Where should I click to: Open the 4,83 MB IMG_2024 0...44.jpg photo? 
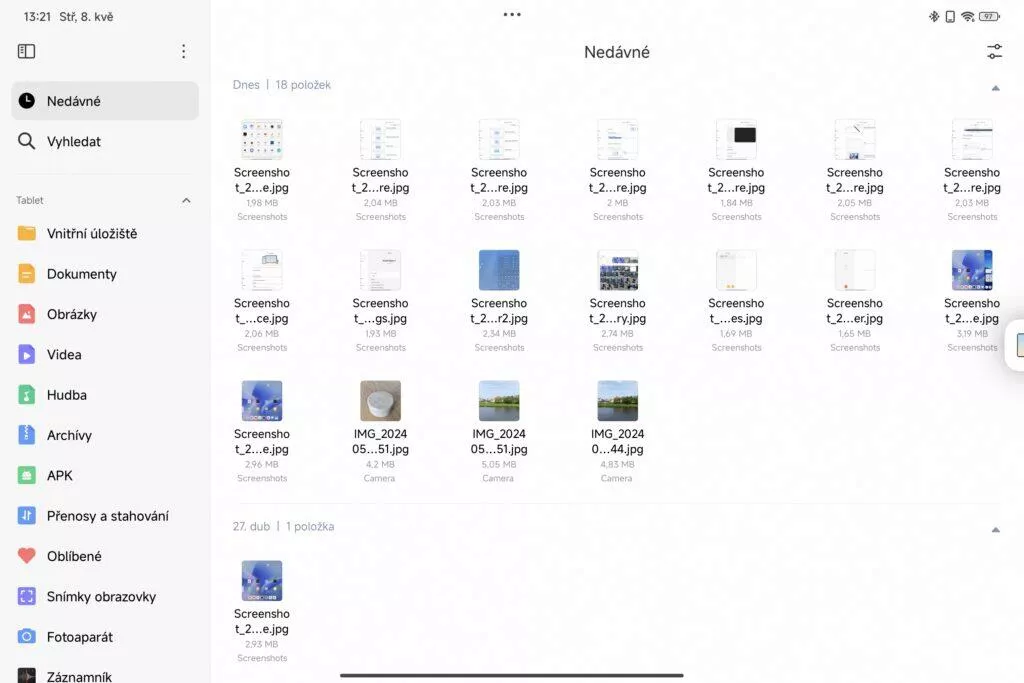[618, 400]
